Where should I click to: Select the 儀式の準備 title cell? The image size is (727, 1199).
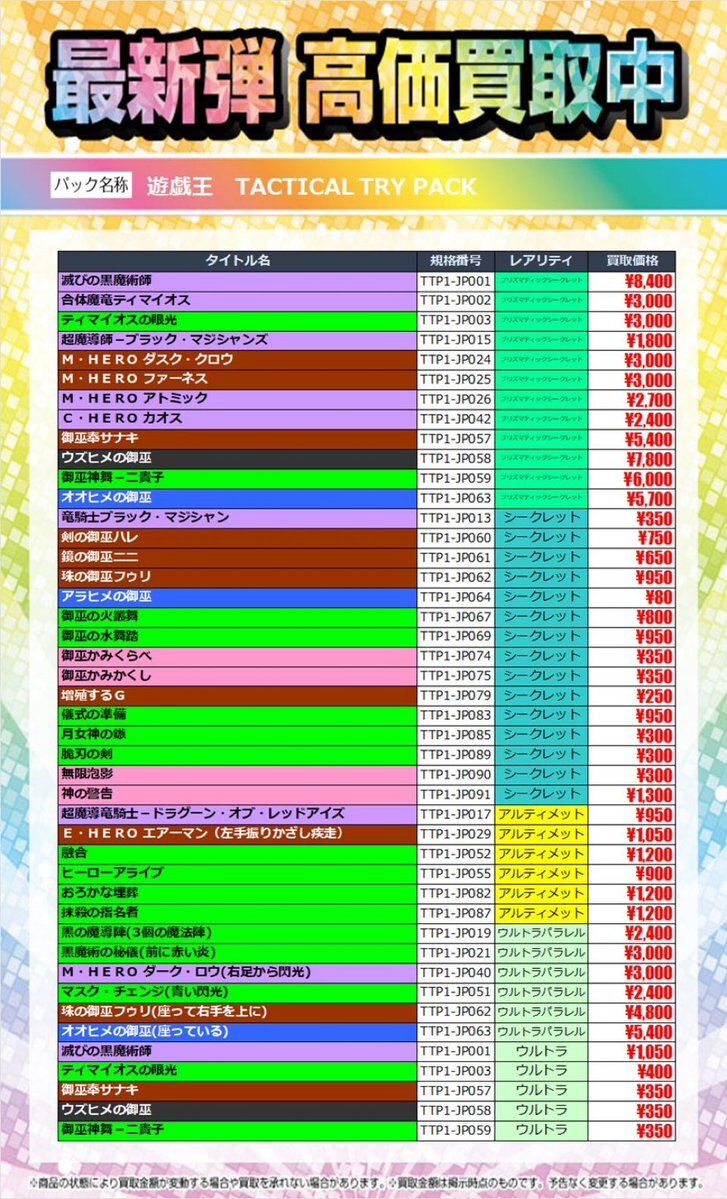(237, 715)
